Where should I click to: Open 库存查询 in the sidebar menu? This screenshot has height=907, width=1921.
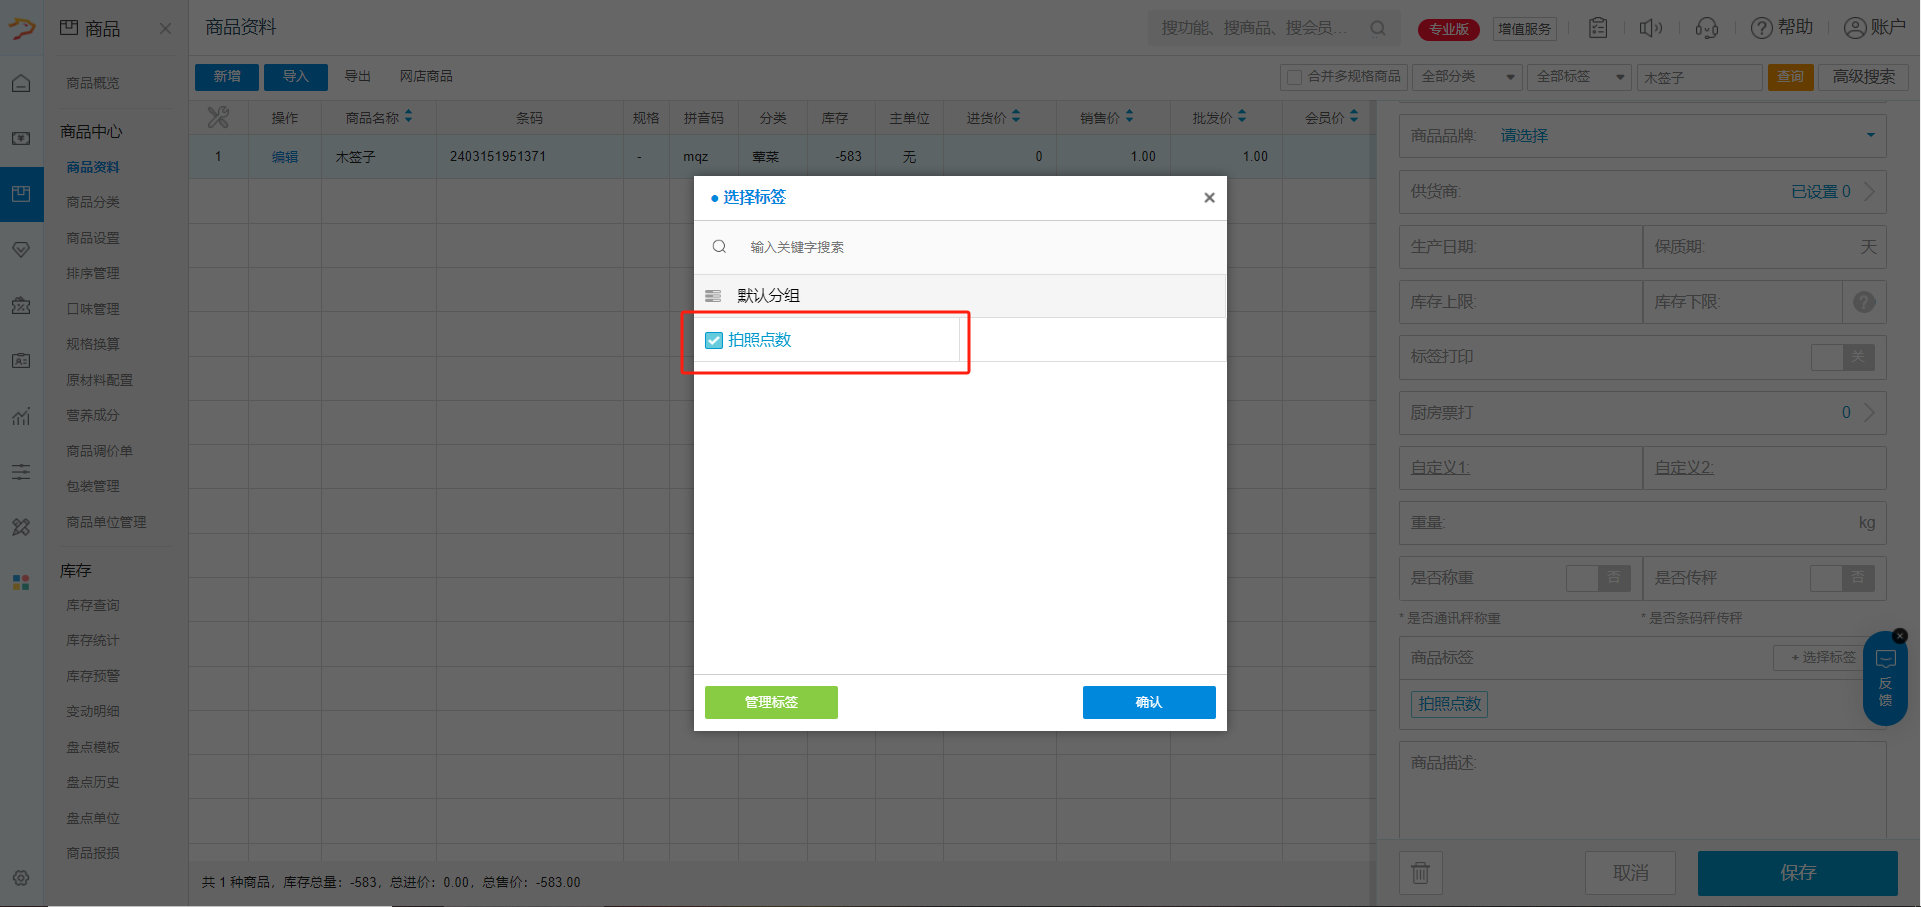(x=93, y=605)
